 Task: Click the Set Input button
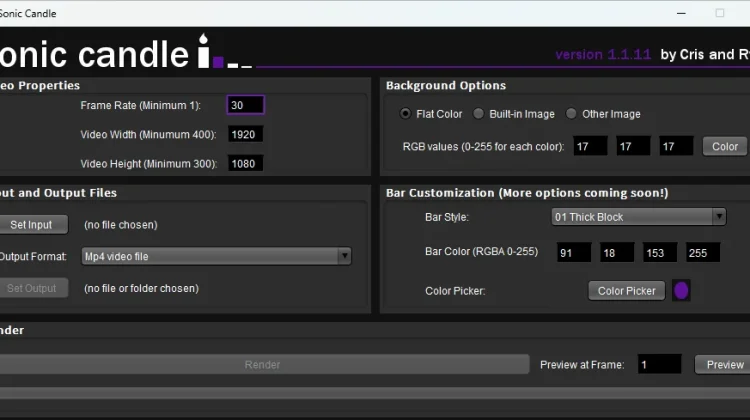point(32,225)
